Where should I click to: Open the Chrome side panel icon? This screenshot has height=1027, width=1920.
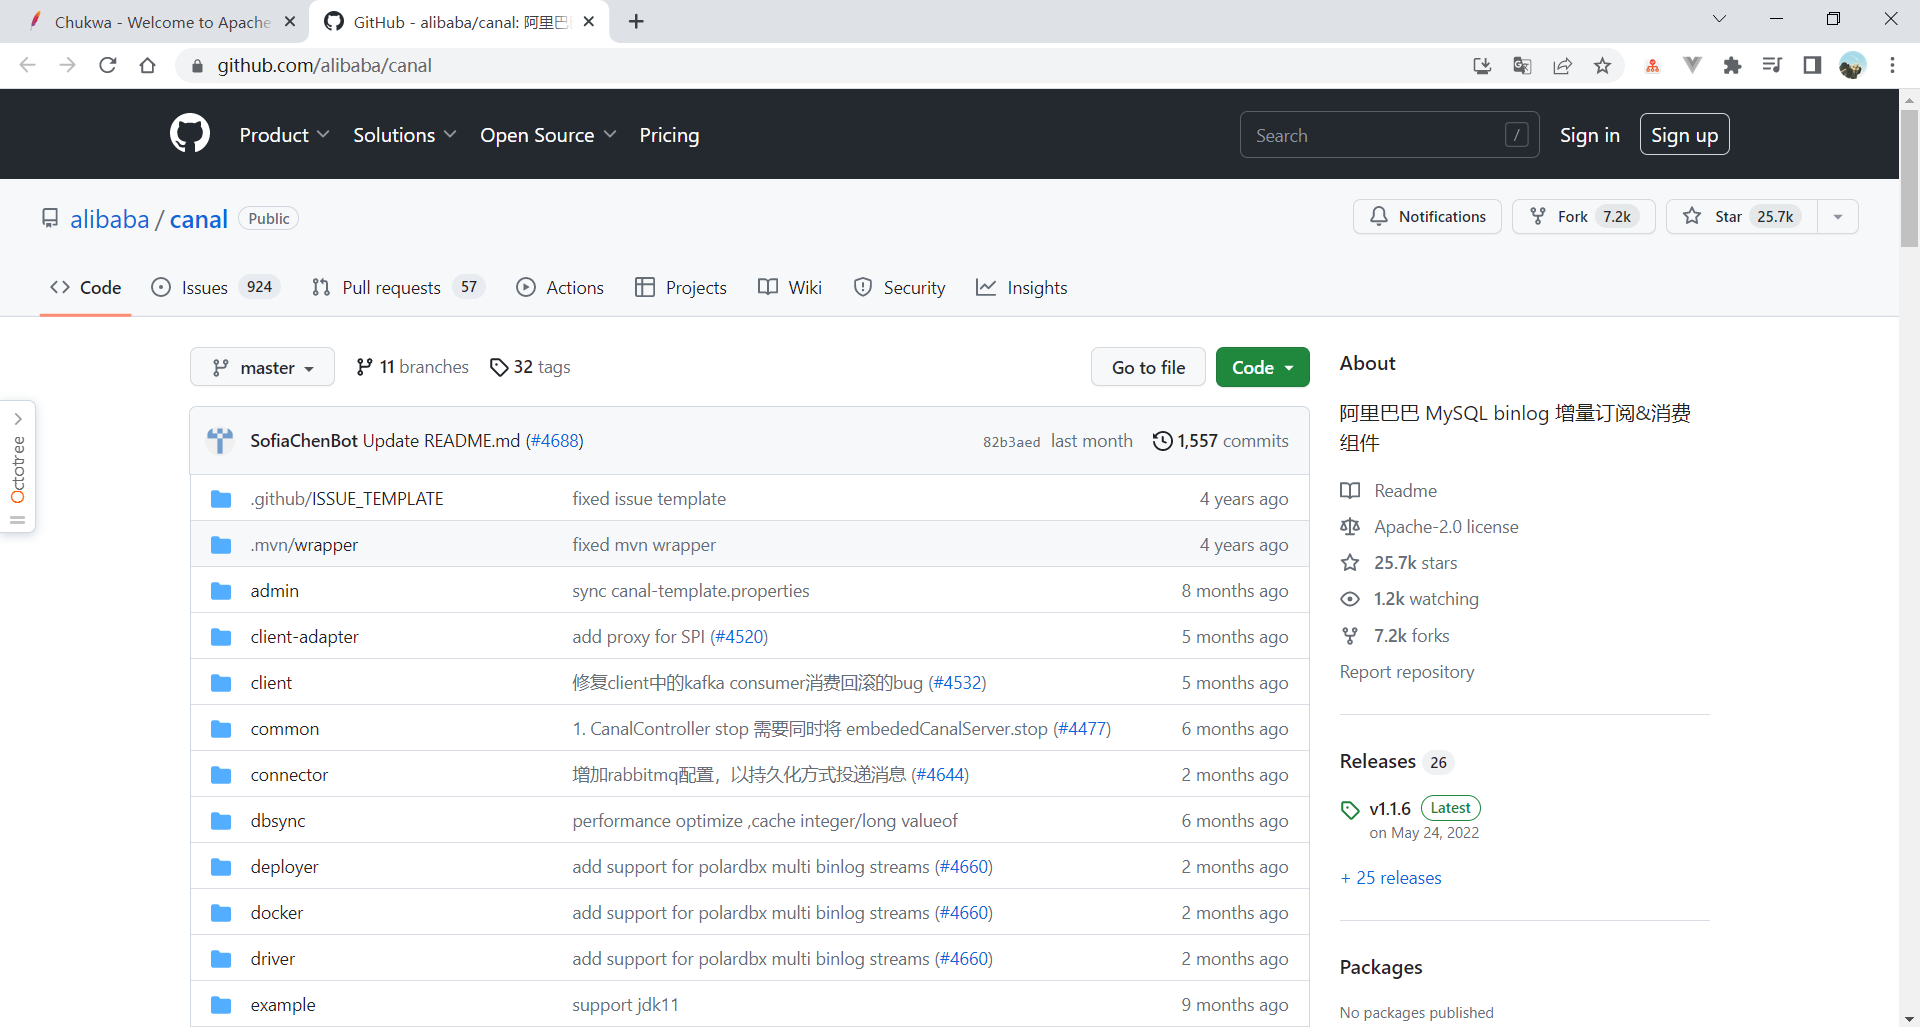point(1812,65)
